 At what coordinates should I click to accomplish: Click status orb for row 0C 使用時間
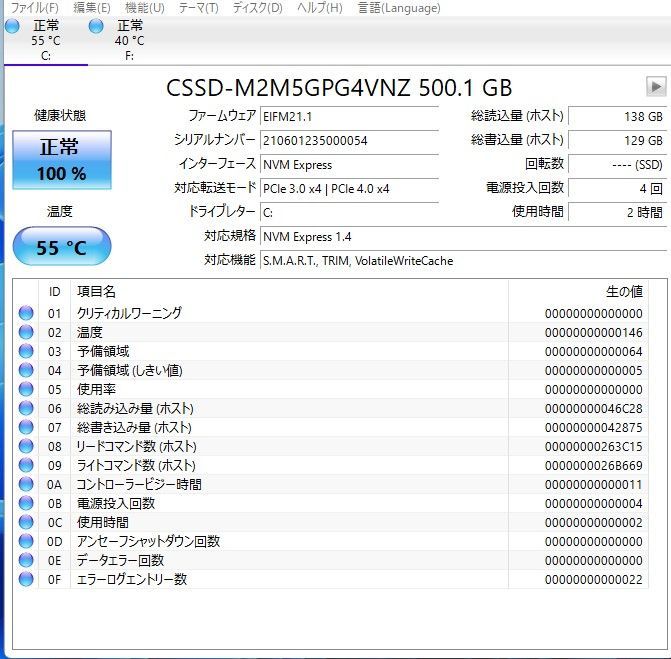click(26, 522)
